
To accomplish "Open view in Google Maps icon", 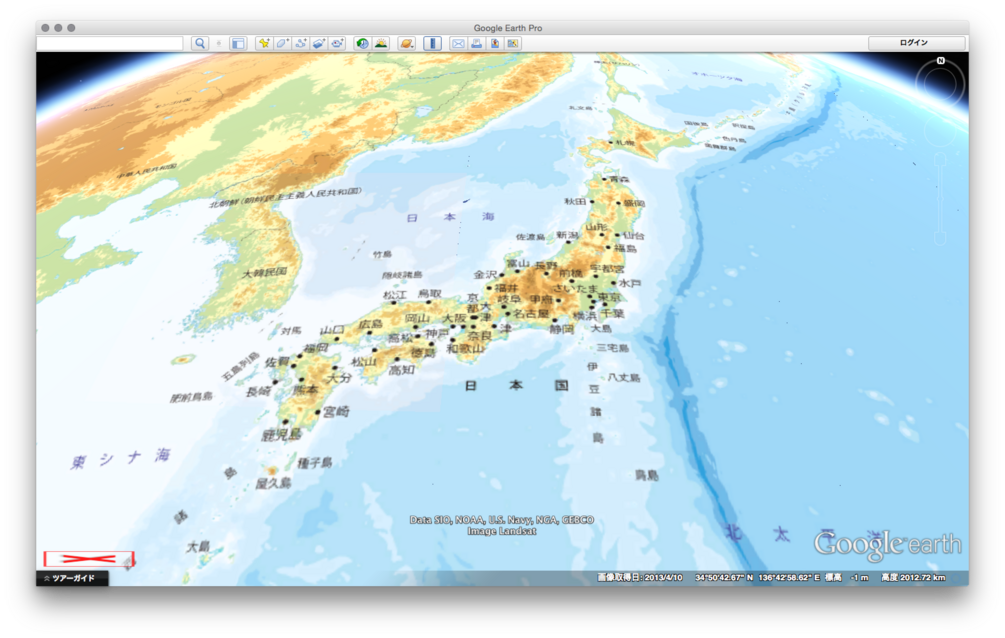I will 513,44.
